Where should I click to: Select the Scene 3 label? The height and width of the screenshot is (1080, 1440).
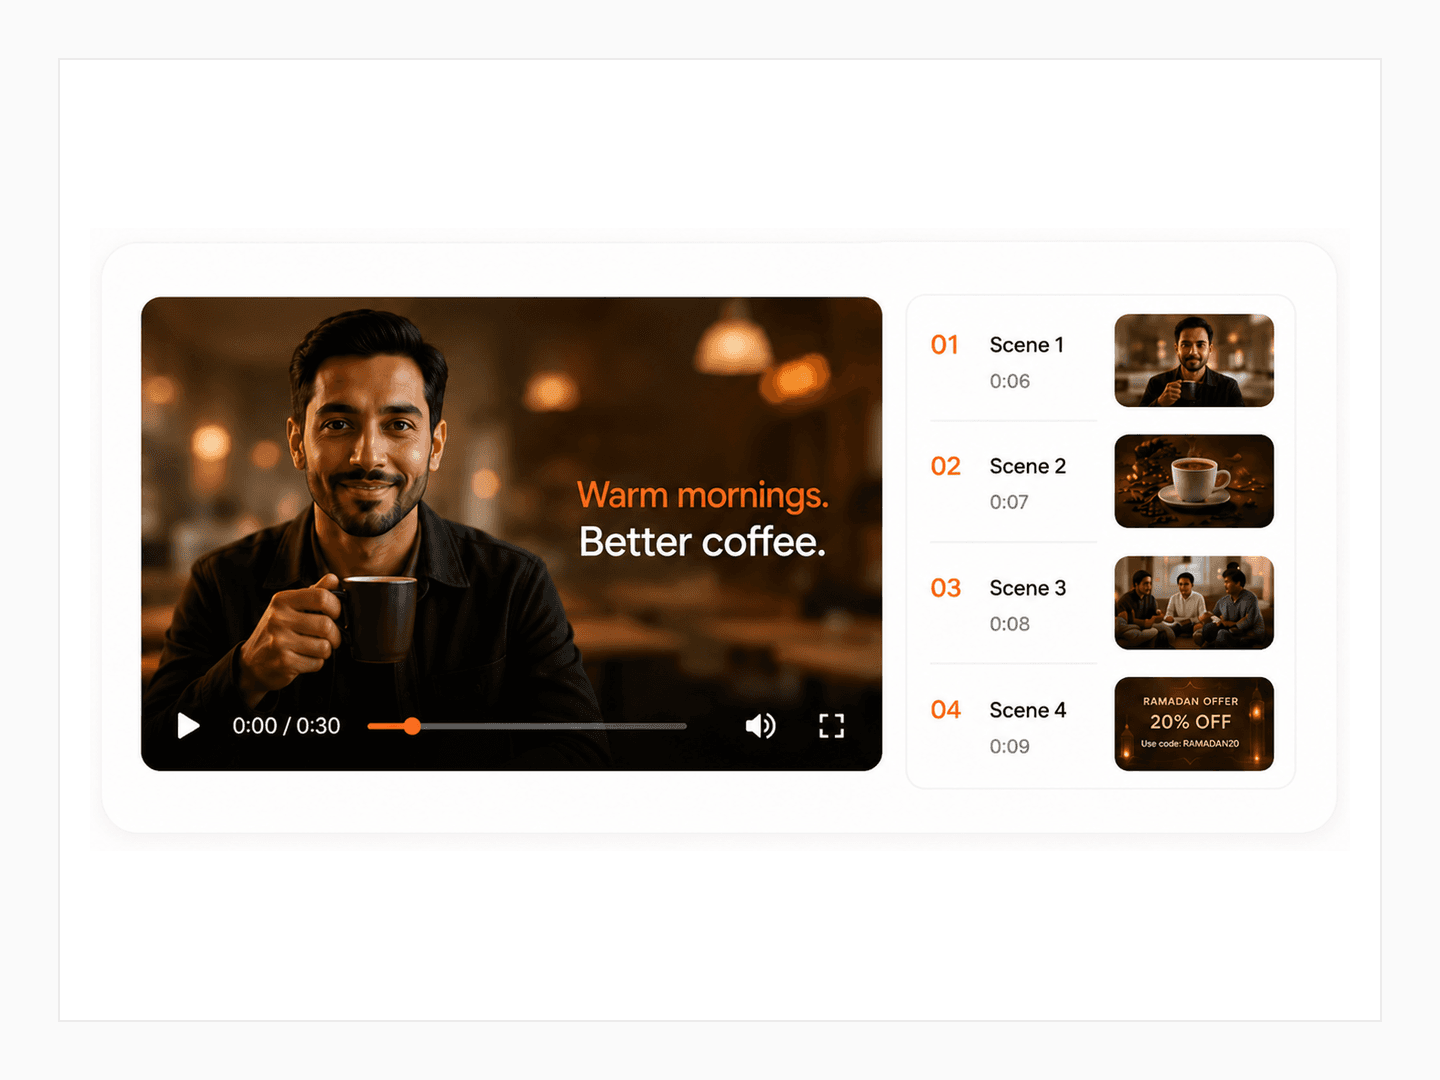click(x=1028, y=588)
